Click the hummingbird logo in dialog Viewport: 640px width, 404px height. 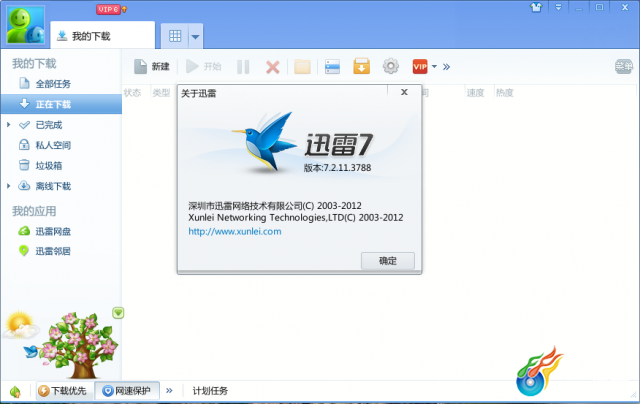click(x=266, y=142)
